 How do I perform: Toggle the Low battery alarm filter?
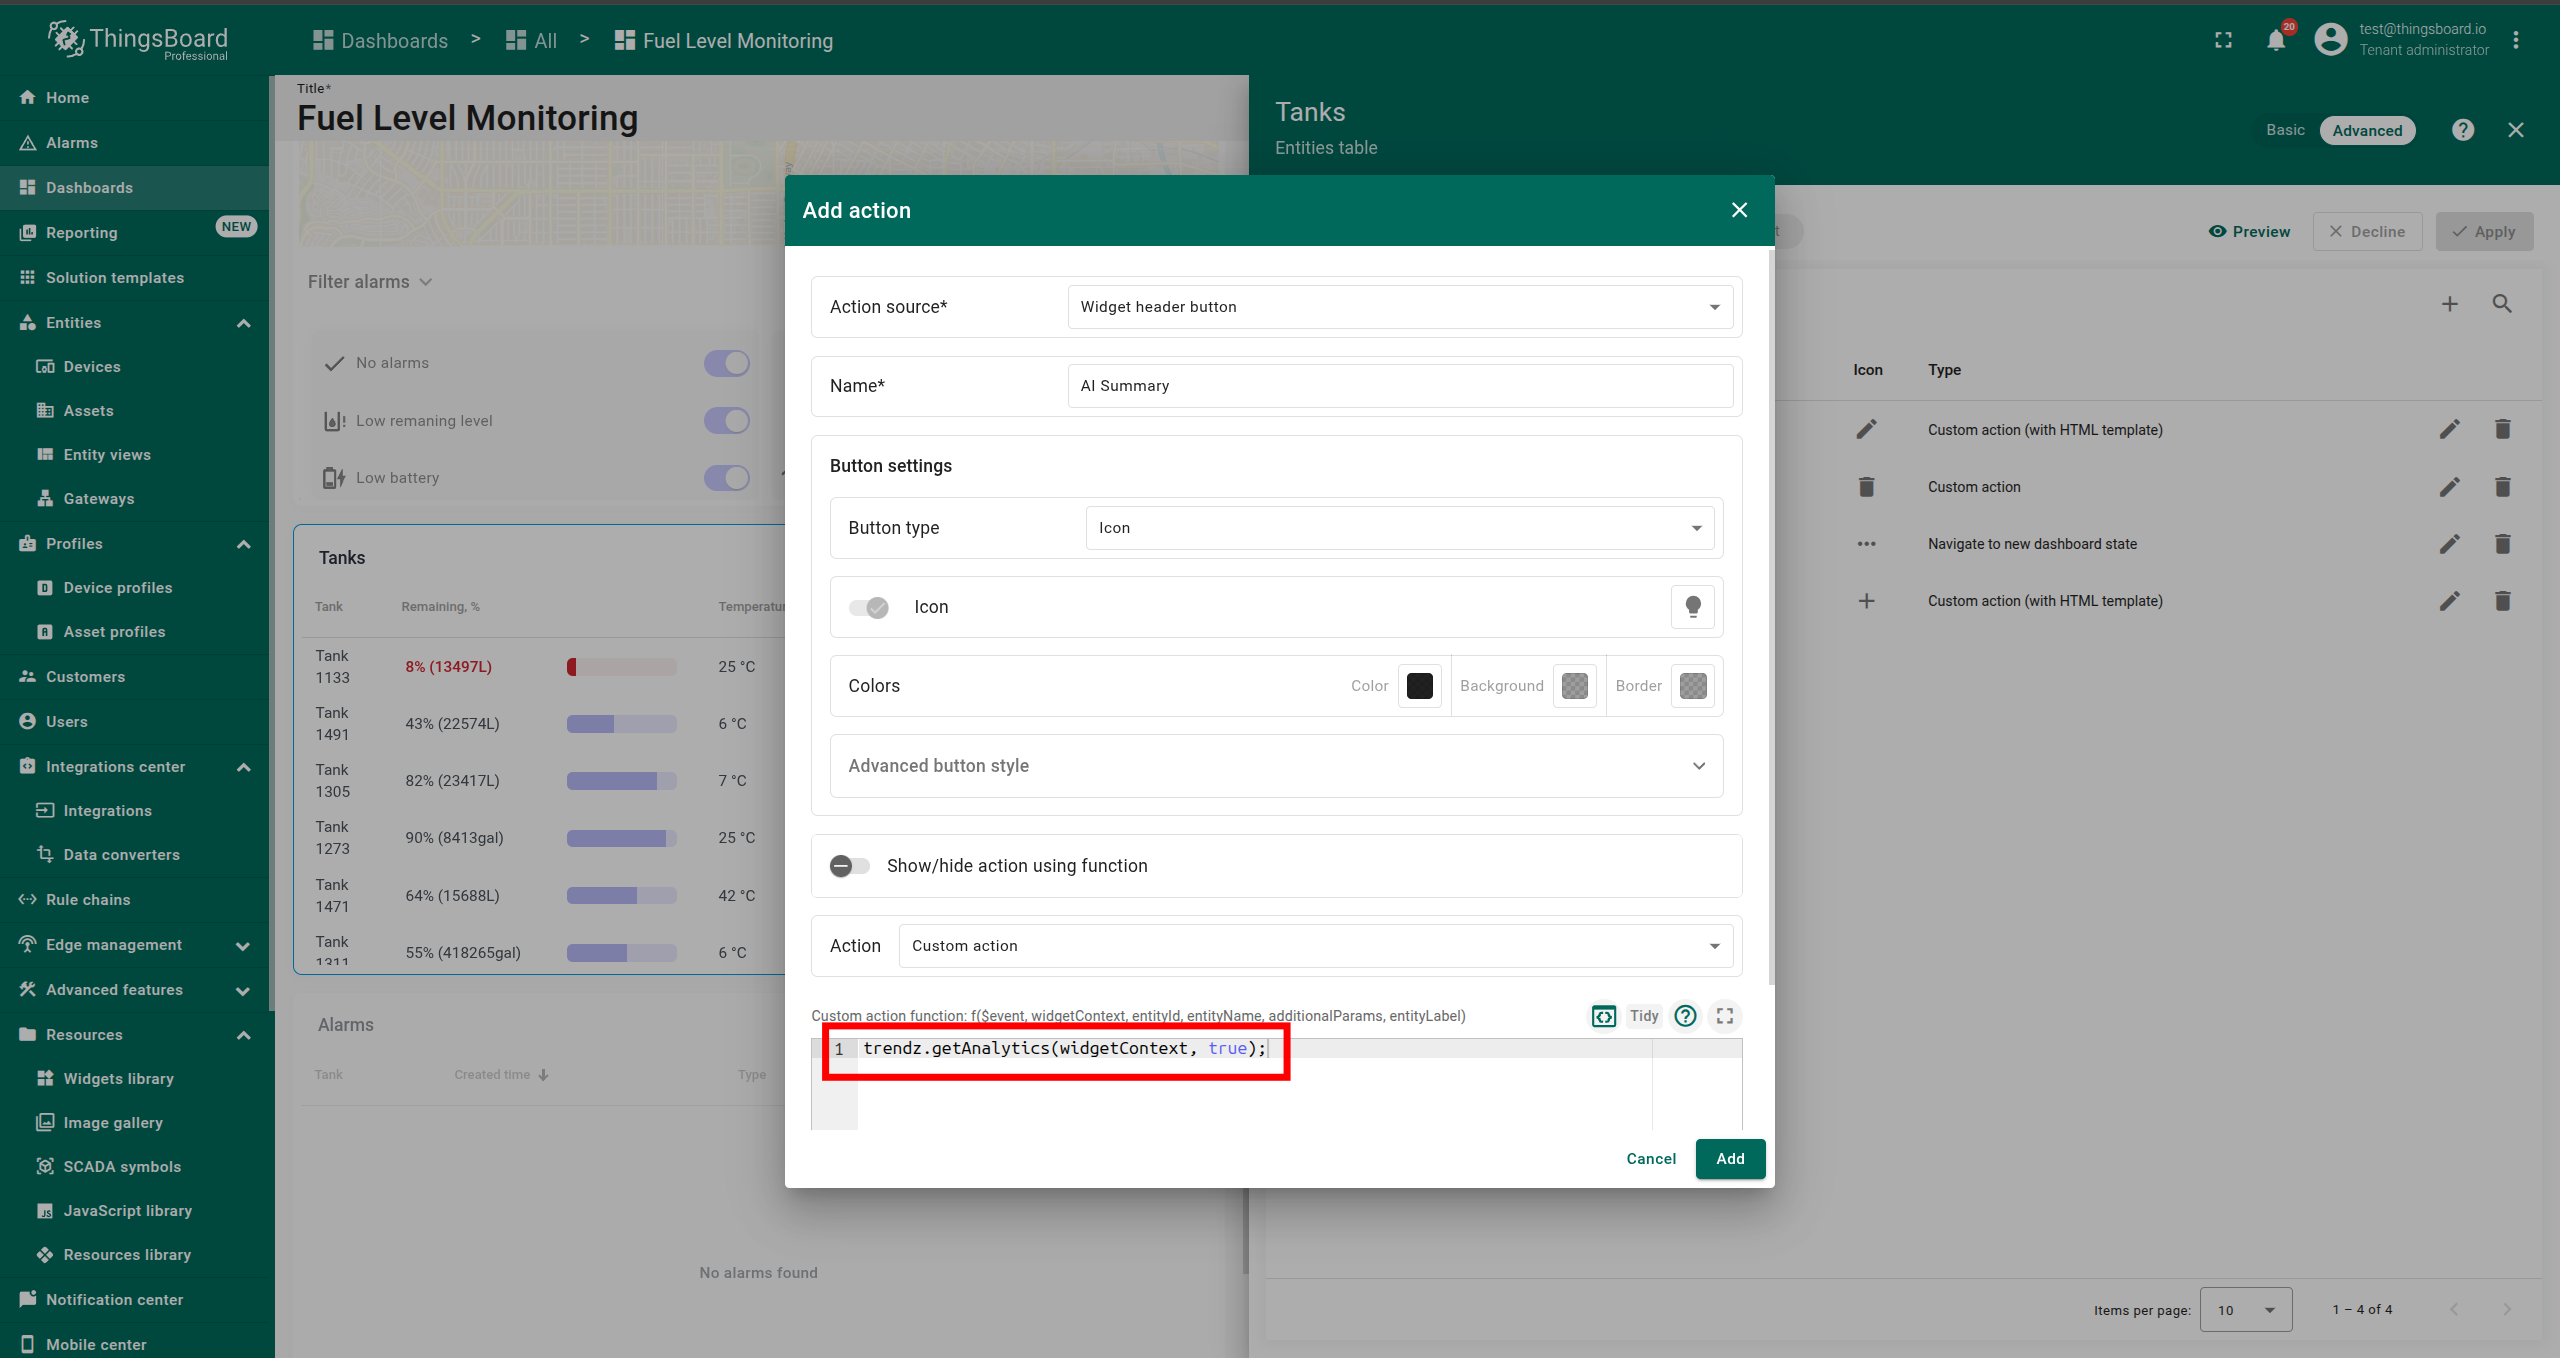[727, 478]
